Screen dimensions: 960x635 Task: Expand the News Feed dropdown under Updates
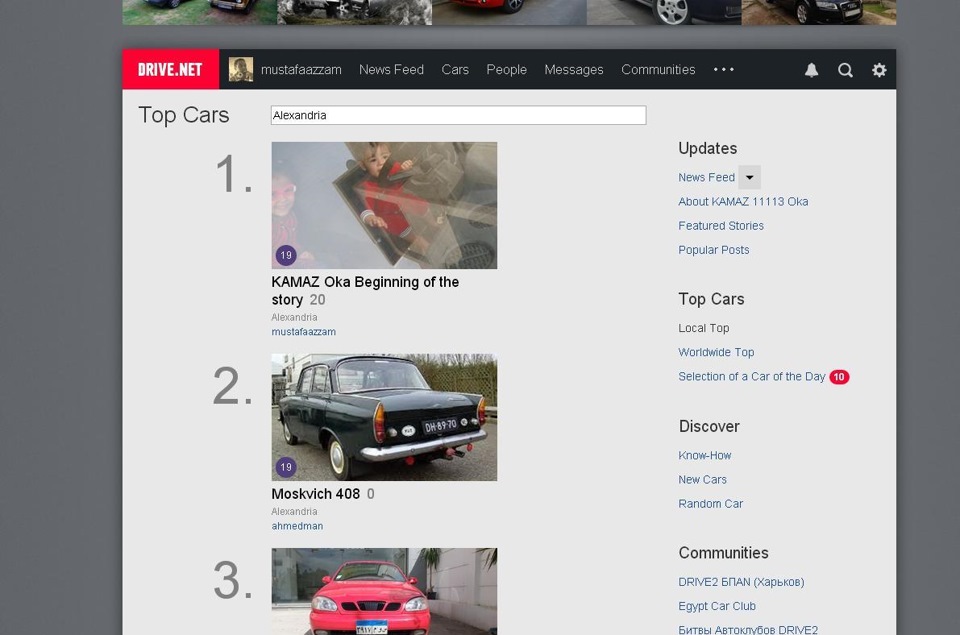(x=749, y=177)
